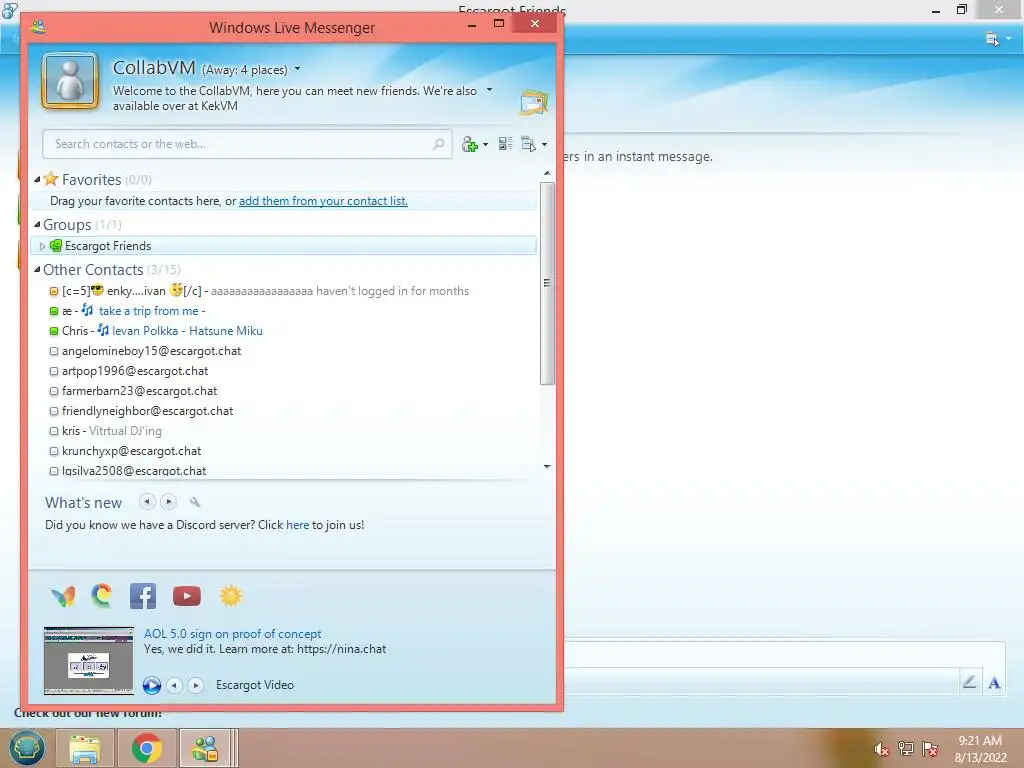Click the handwriting pen icon in chat window
Image resolution: width=1024 pixels, height=768 pixels.
[x=970, y=682]
